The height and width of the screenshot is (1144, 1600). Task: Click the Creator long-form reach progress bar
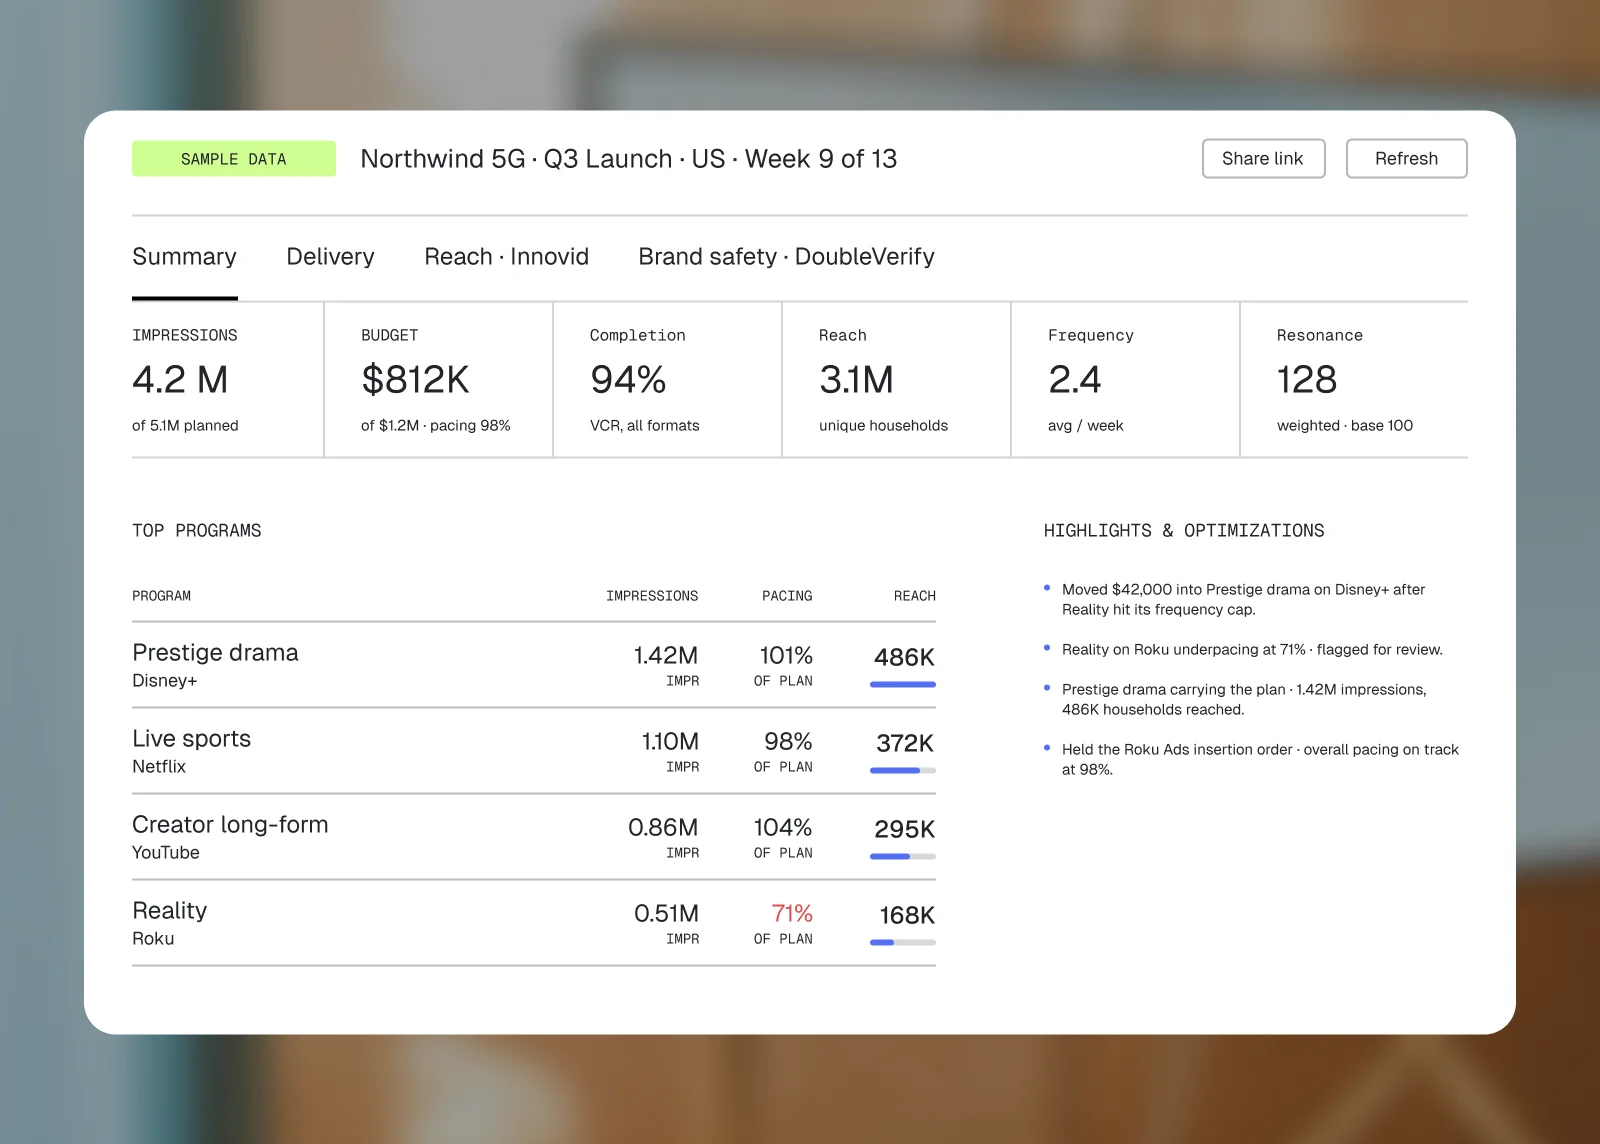point(903,857)
